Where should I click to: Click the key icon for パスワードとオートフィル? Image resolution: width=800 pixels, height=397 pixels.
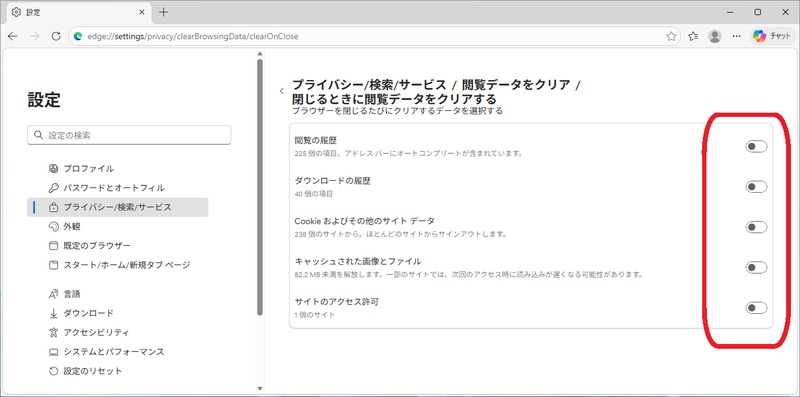(54, 188)
